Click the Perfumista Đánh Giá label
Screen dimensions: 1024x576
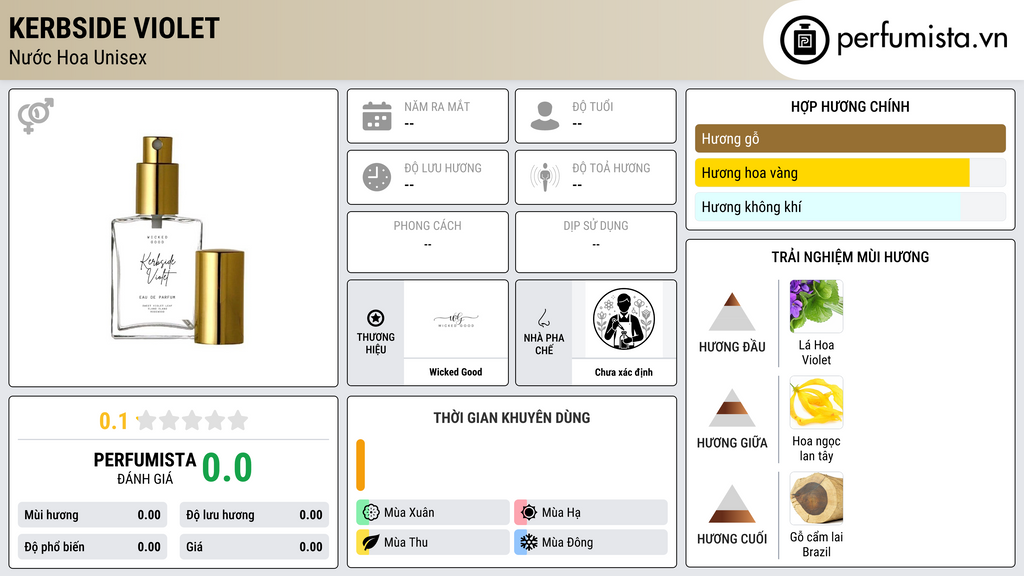pos(144,468)
